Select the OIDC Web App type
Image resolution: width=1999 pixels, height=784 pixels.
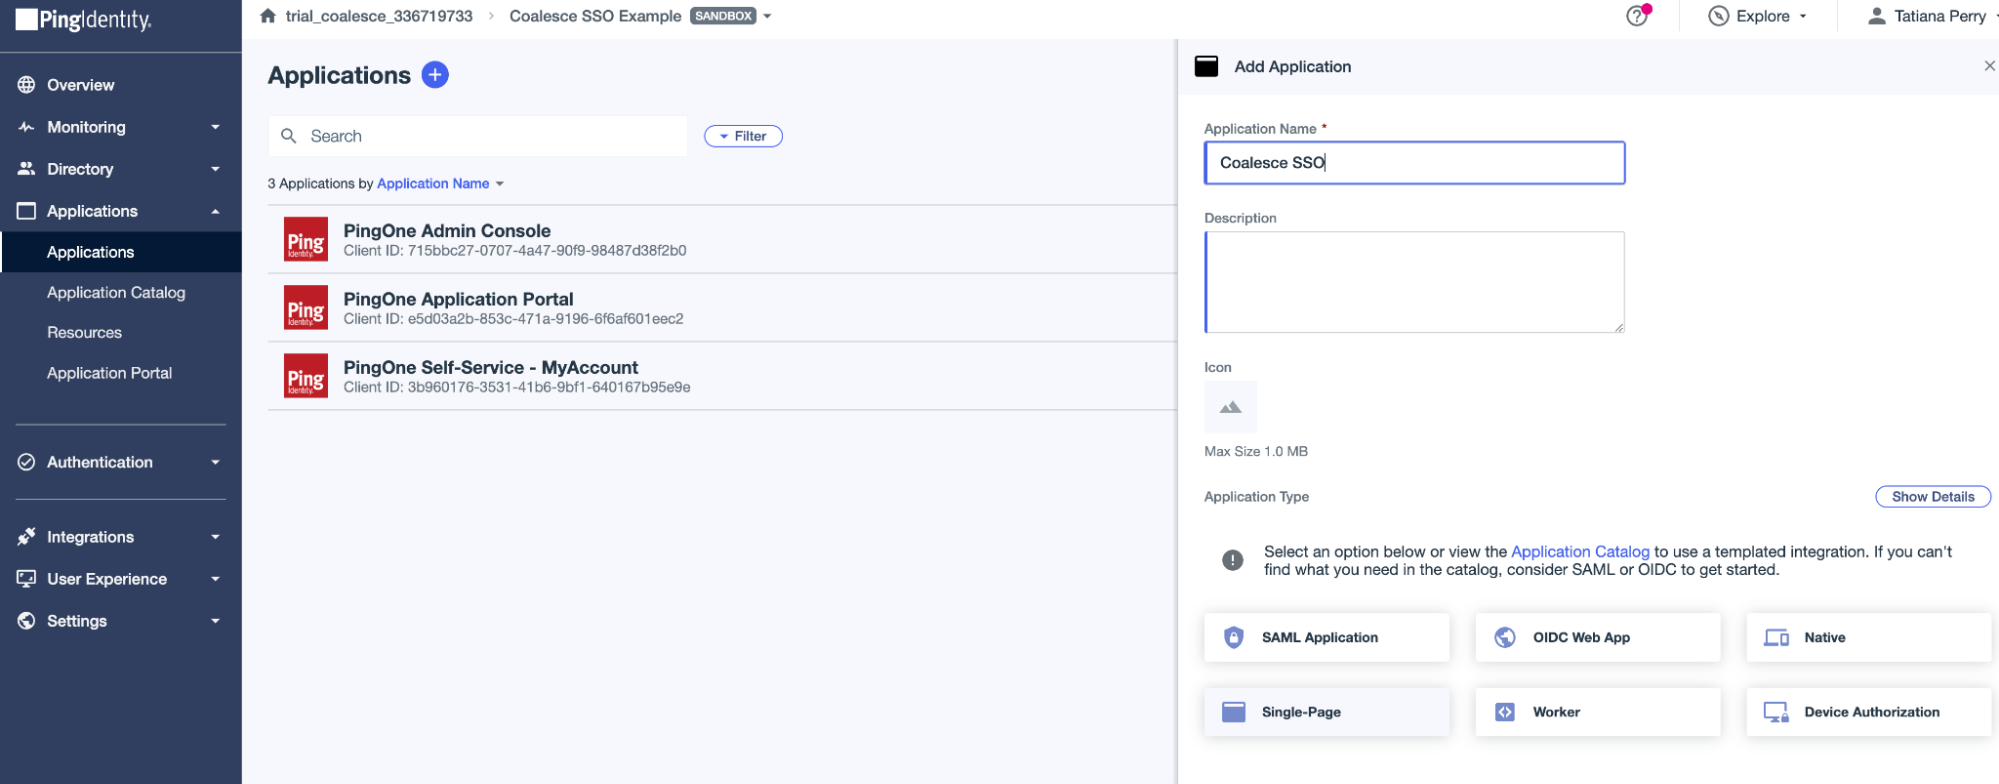[1598, 638]
